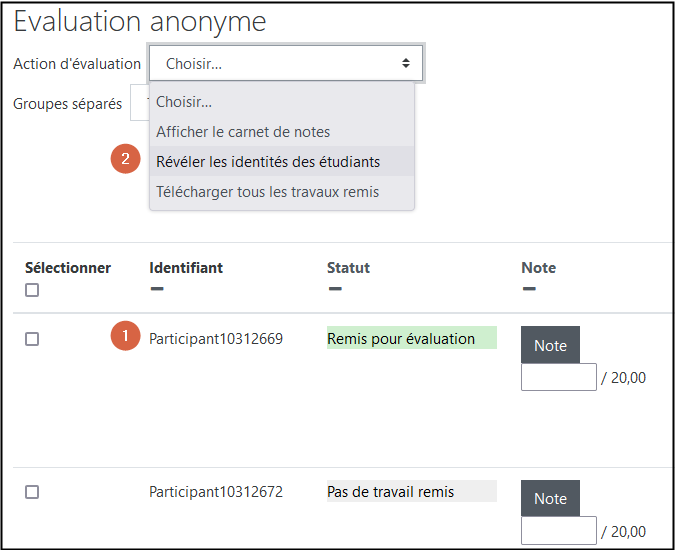This screenshot has width=675, height=550.
Task: Click the red number 2 marker
Action: (125, 159)
